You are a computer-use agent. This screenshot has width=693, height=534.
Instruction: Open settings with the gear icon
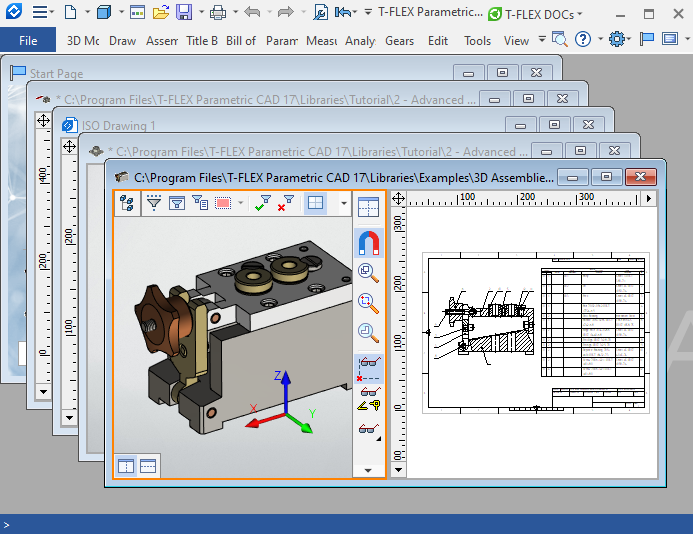[617, 40]
